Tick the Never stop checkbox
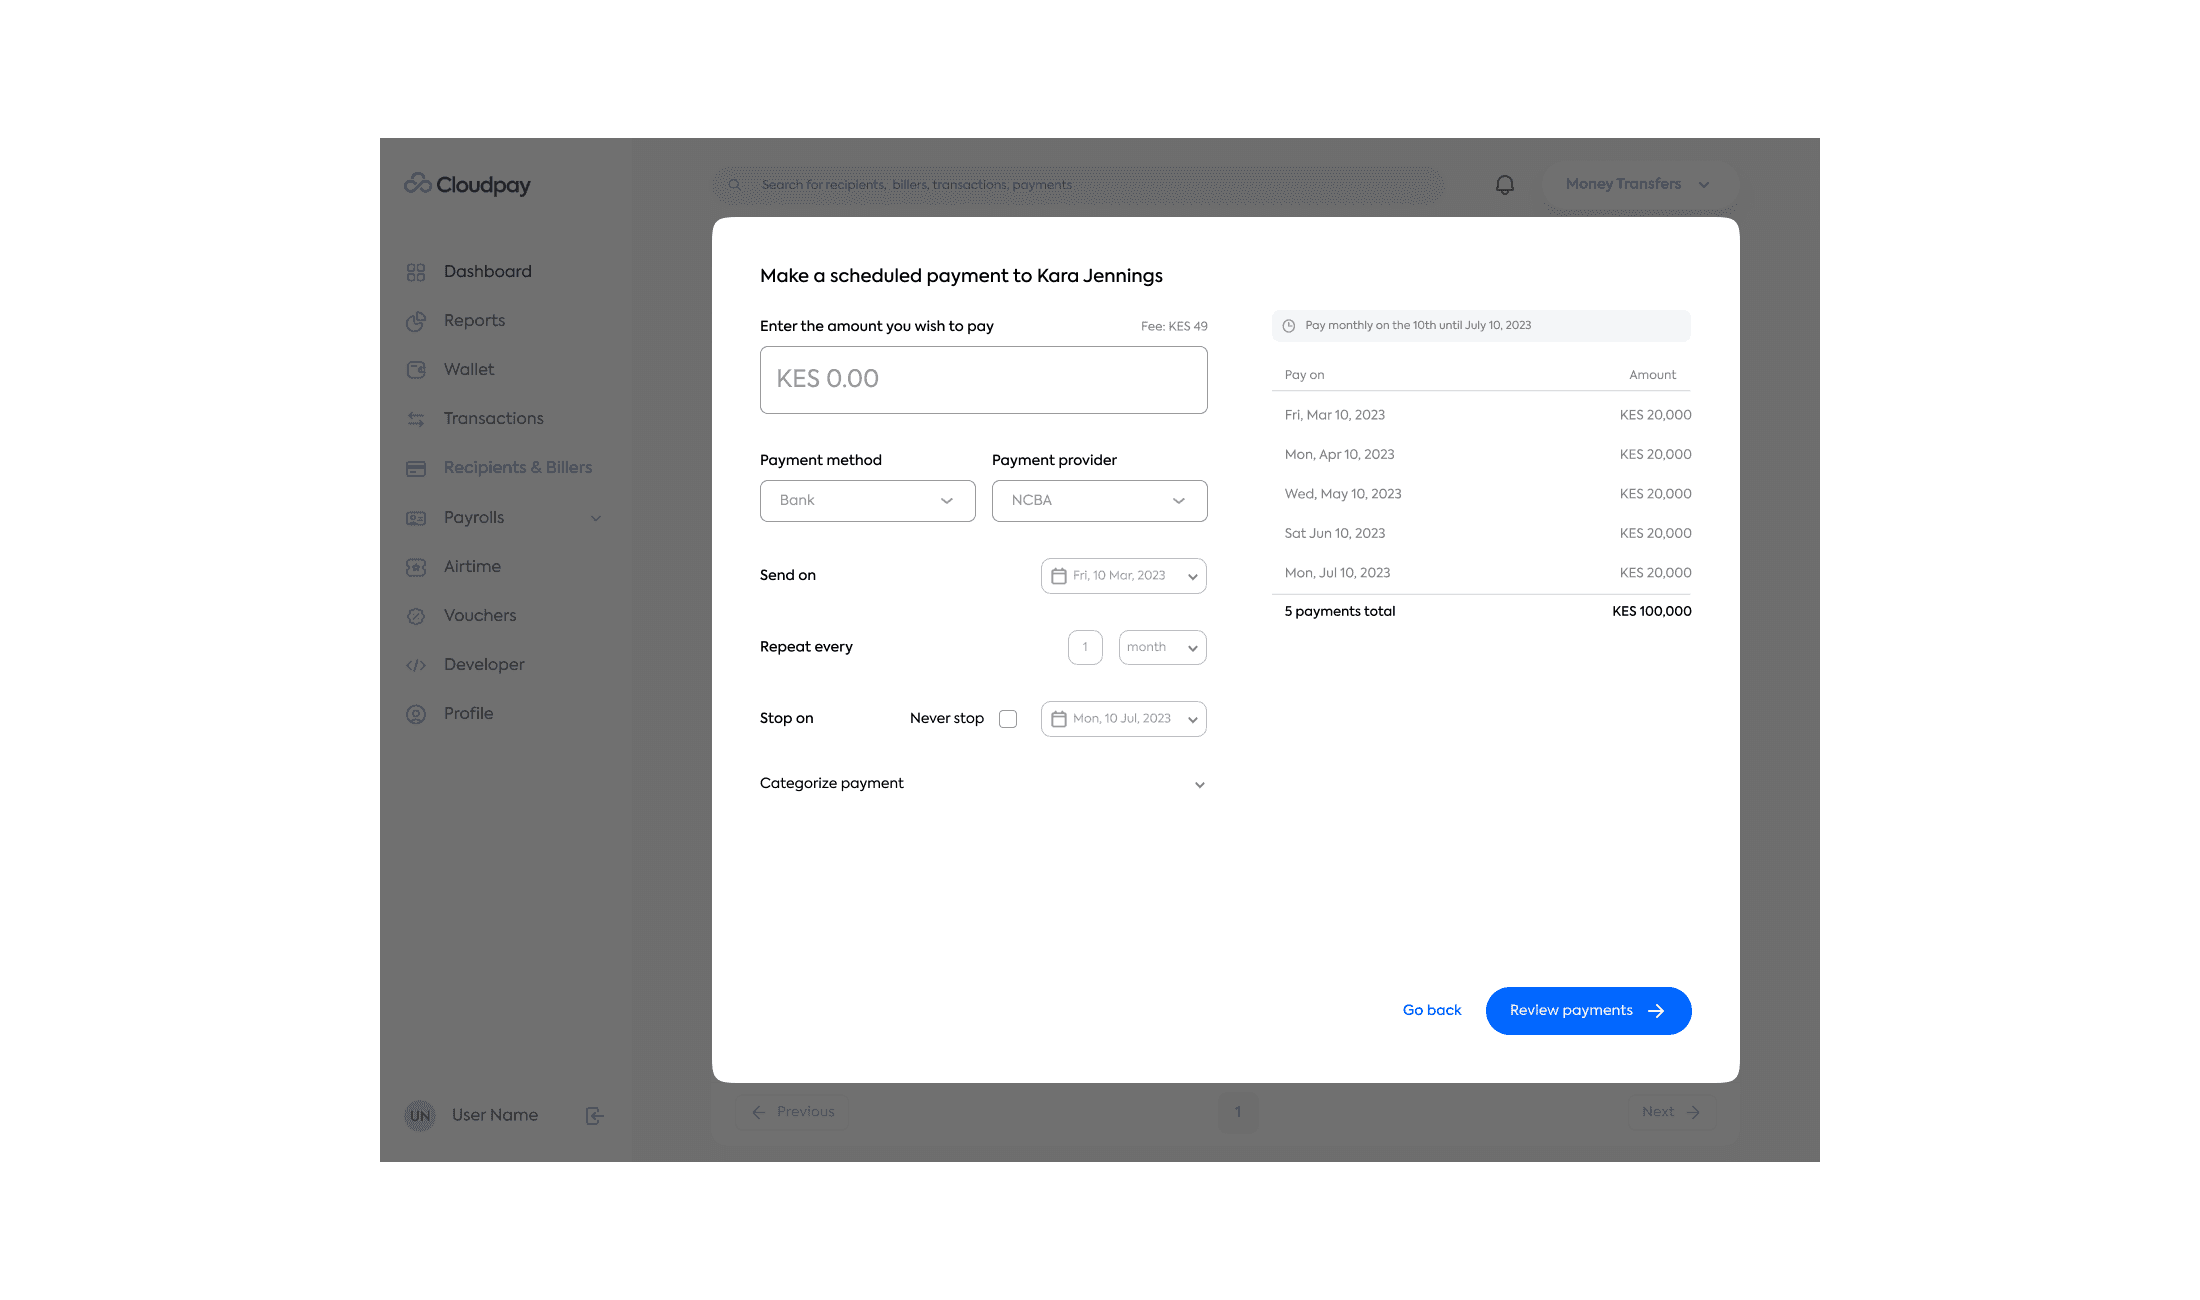The width and height of the screenshot is (2200, 1300). pos(1008,719)
